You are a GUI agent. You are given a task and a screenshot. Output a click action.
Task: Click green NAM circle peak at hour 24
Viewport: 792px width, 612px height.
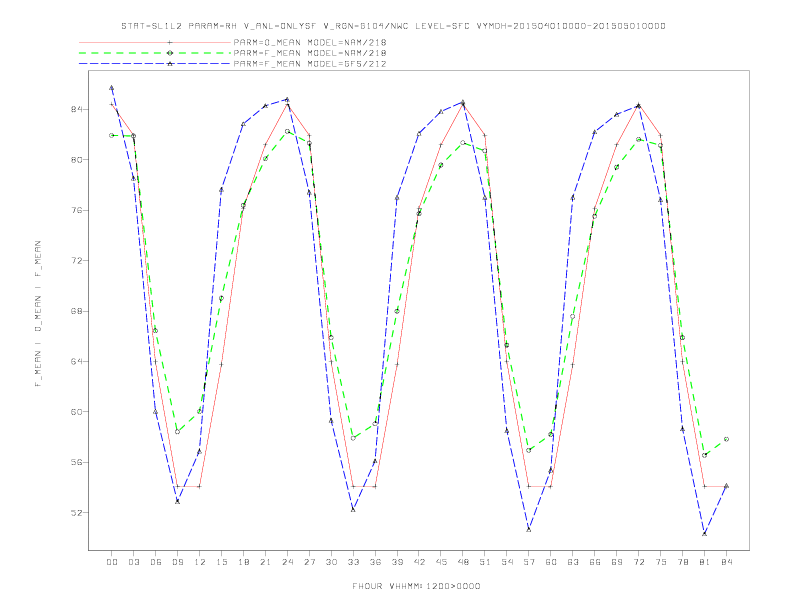(287, 131)
